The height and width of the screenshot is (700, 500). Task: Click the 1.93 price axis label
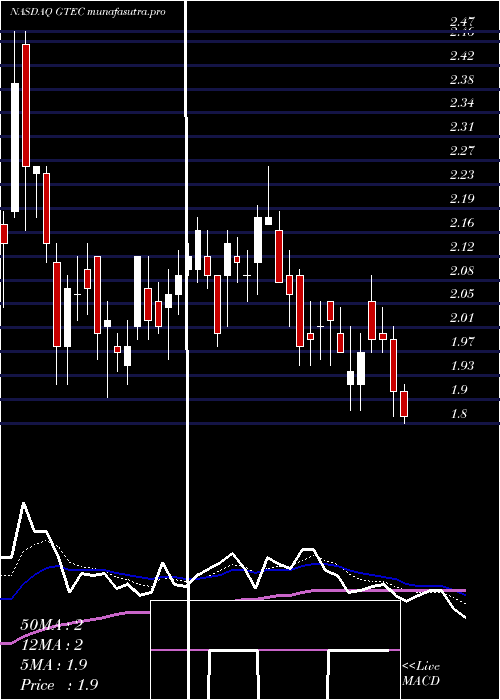[x=462, y=366]
